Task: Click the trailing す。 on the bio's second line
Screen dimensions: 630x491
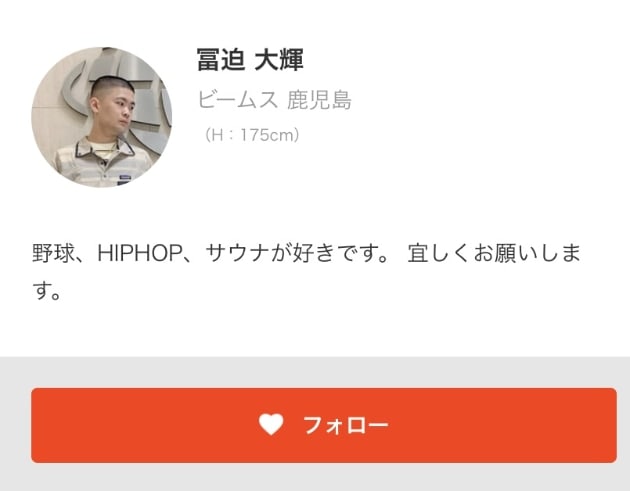Action: click(47, 291)
